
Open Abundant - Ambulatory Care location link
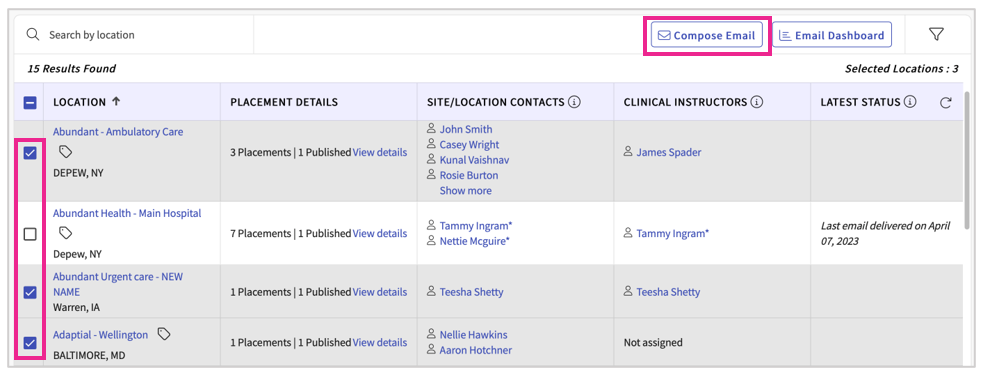point(118,132)
